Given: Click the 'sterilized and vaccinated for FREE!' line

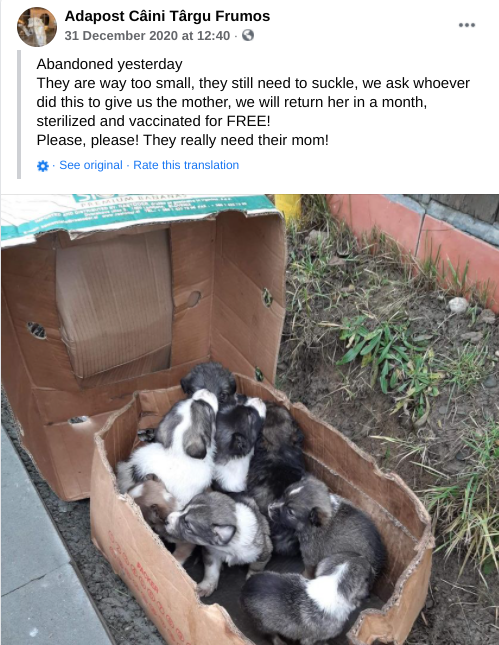Looking at the screenshot, I should [x=153, y=121].
